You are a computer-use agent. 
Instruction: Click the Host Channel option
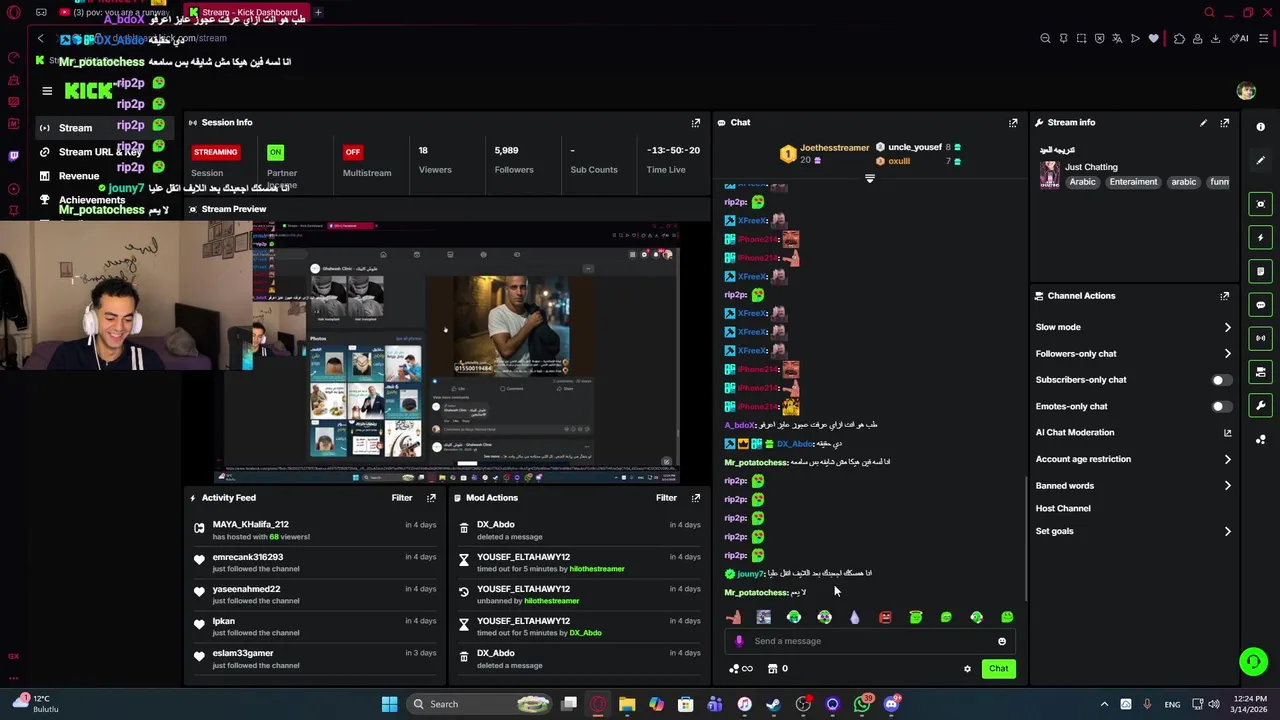point(1063,509)
